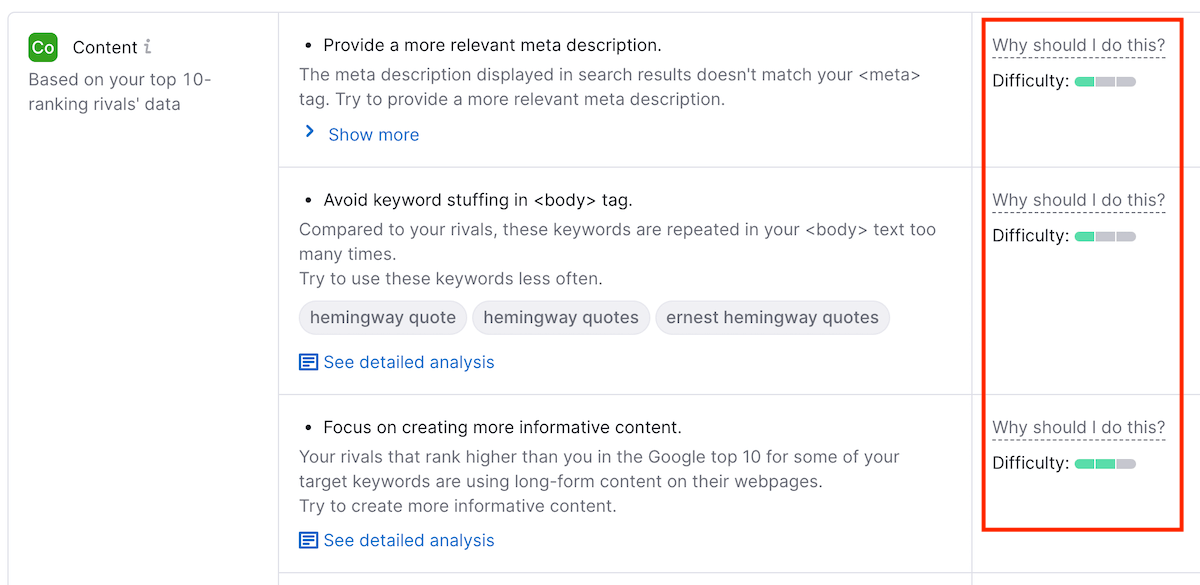The height and width of the screenshot is (585, 1200).
Task: Click the informative content difficulty bar
Action: click(x=1105, y=463)
